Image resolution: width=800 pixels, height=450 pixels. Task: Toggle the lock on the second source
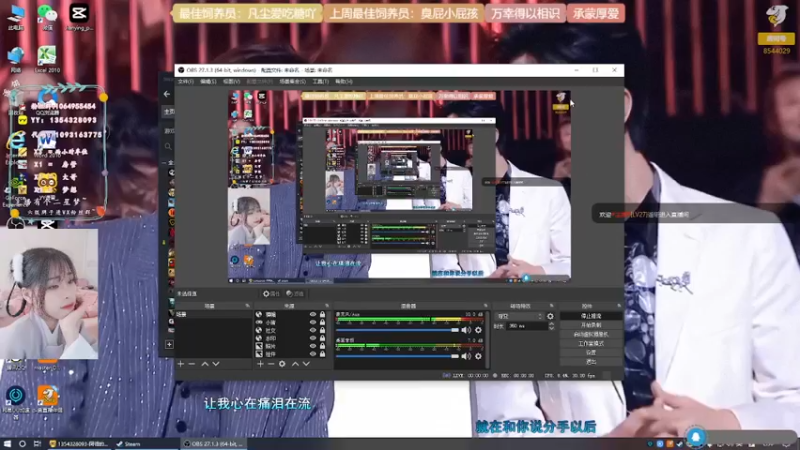pos(322,322)
